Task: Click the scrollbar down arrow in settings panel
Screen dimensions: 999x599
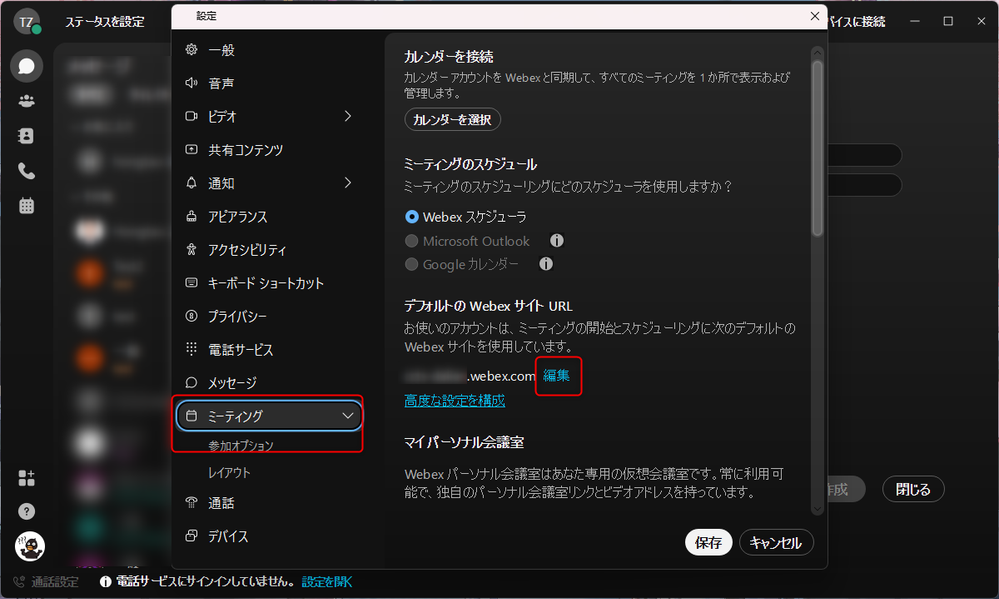Action: pos(817,509)
